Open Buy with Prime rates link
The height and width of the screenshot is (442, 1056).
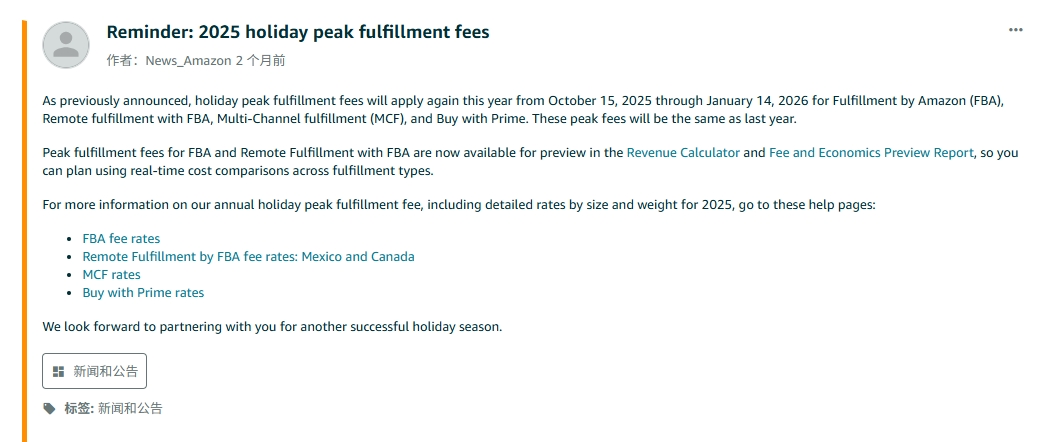[143, 293]
